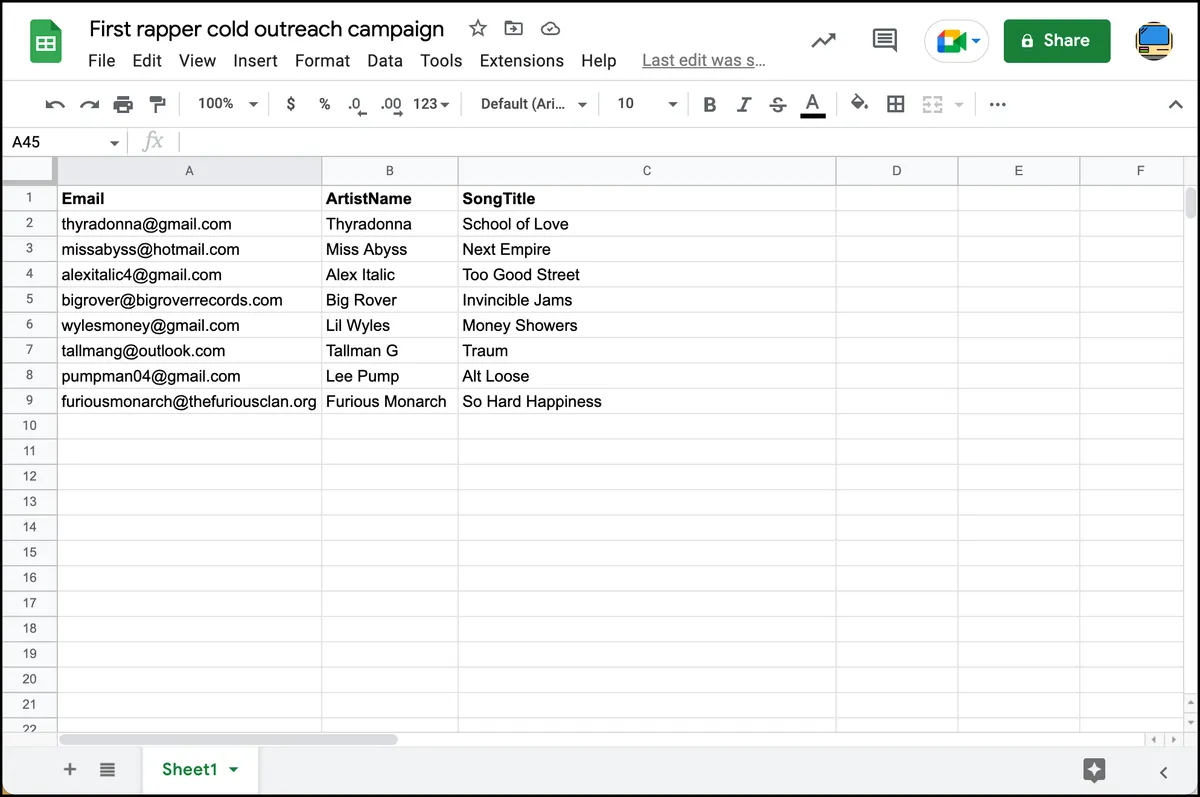This screenshot has width=1200, height=797.
Task: Format as percent
Action: 324,104
